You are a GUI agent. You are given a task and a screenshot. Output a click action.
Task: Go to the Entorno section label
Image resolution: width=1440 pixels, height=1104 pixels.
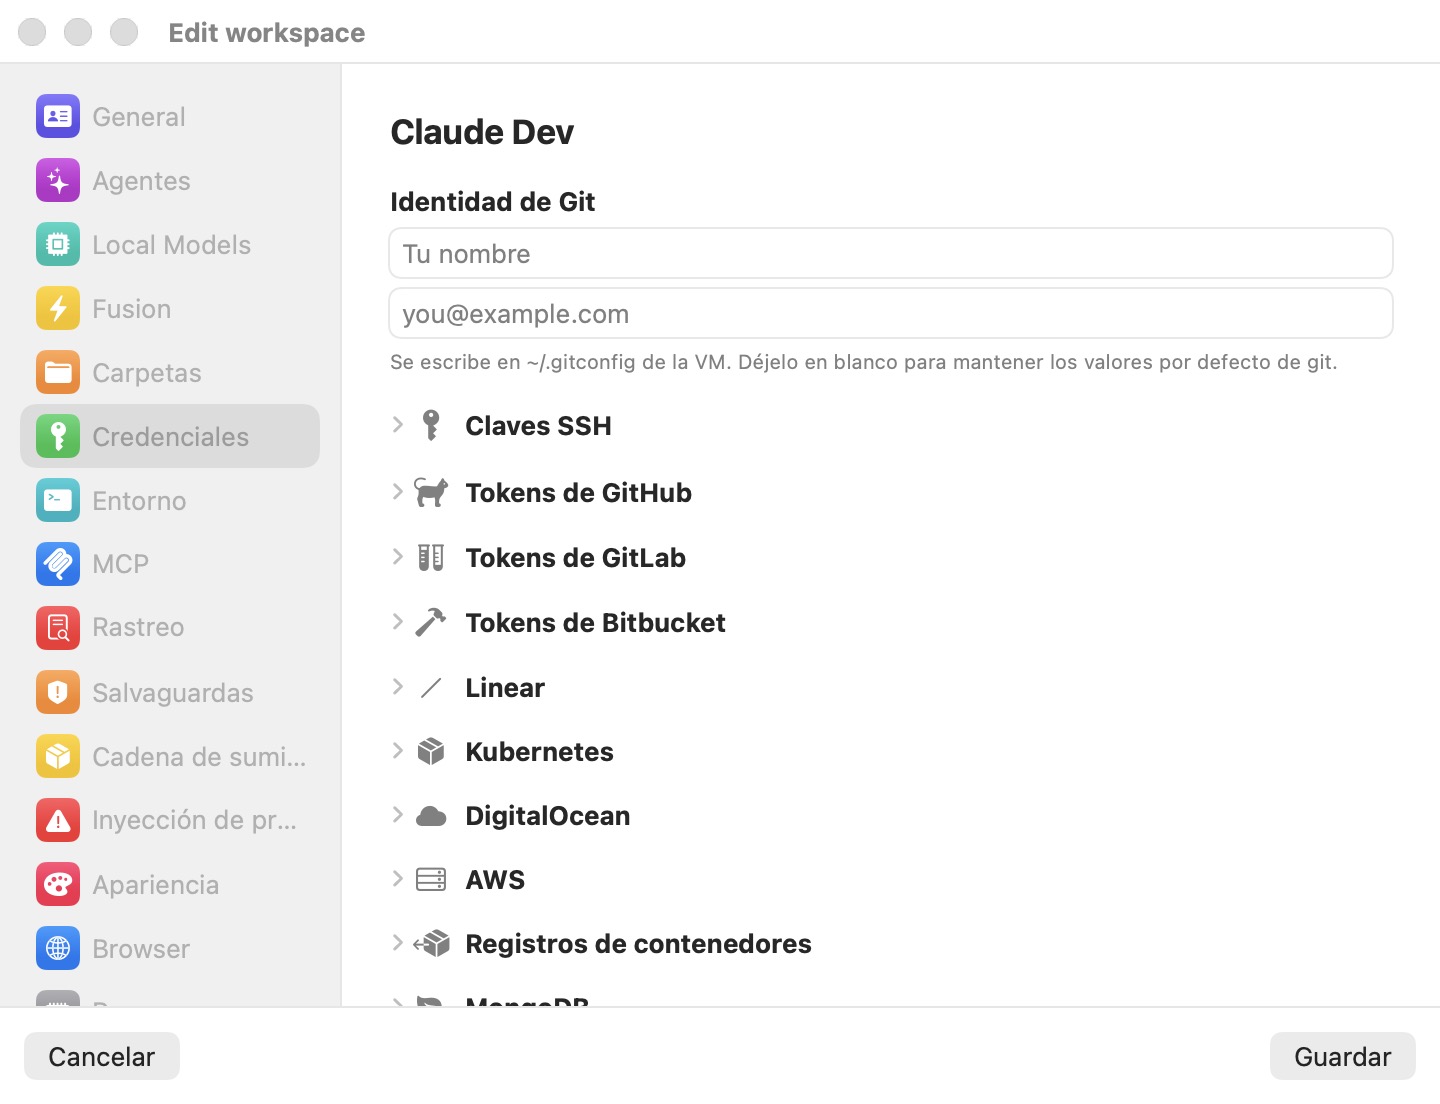click(x=139, y=501)
